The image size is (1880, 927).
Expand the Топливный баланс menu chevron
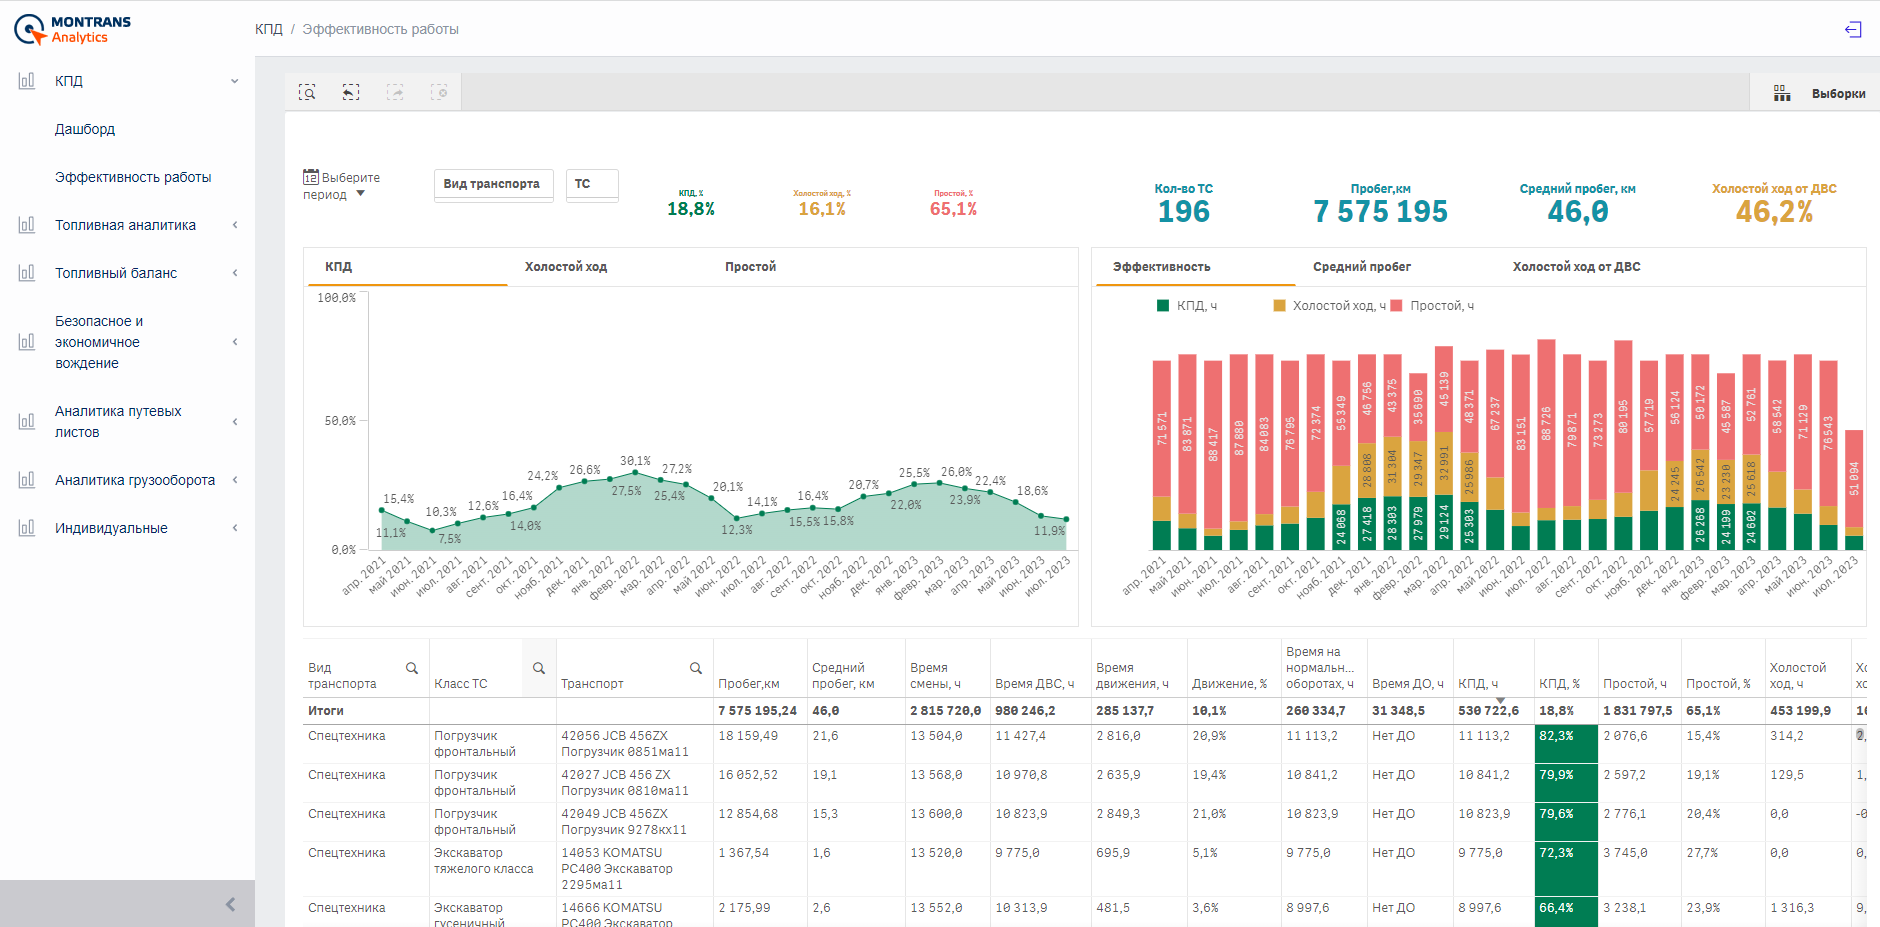235,273
